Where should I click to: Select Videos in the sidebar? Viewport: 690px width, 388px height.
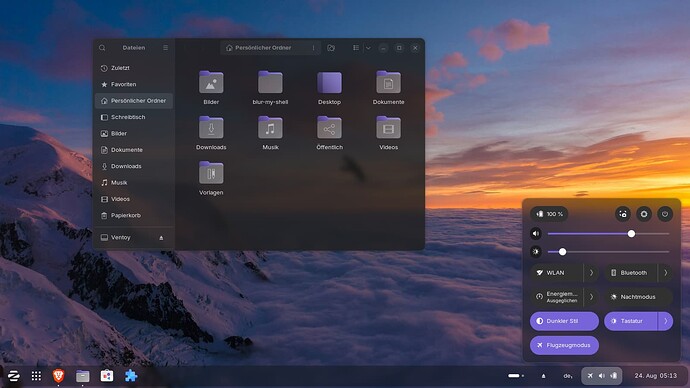point(134,199)
